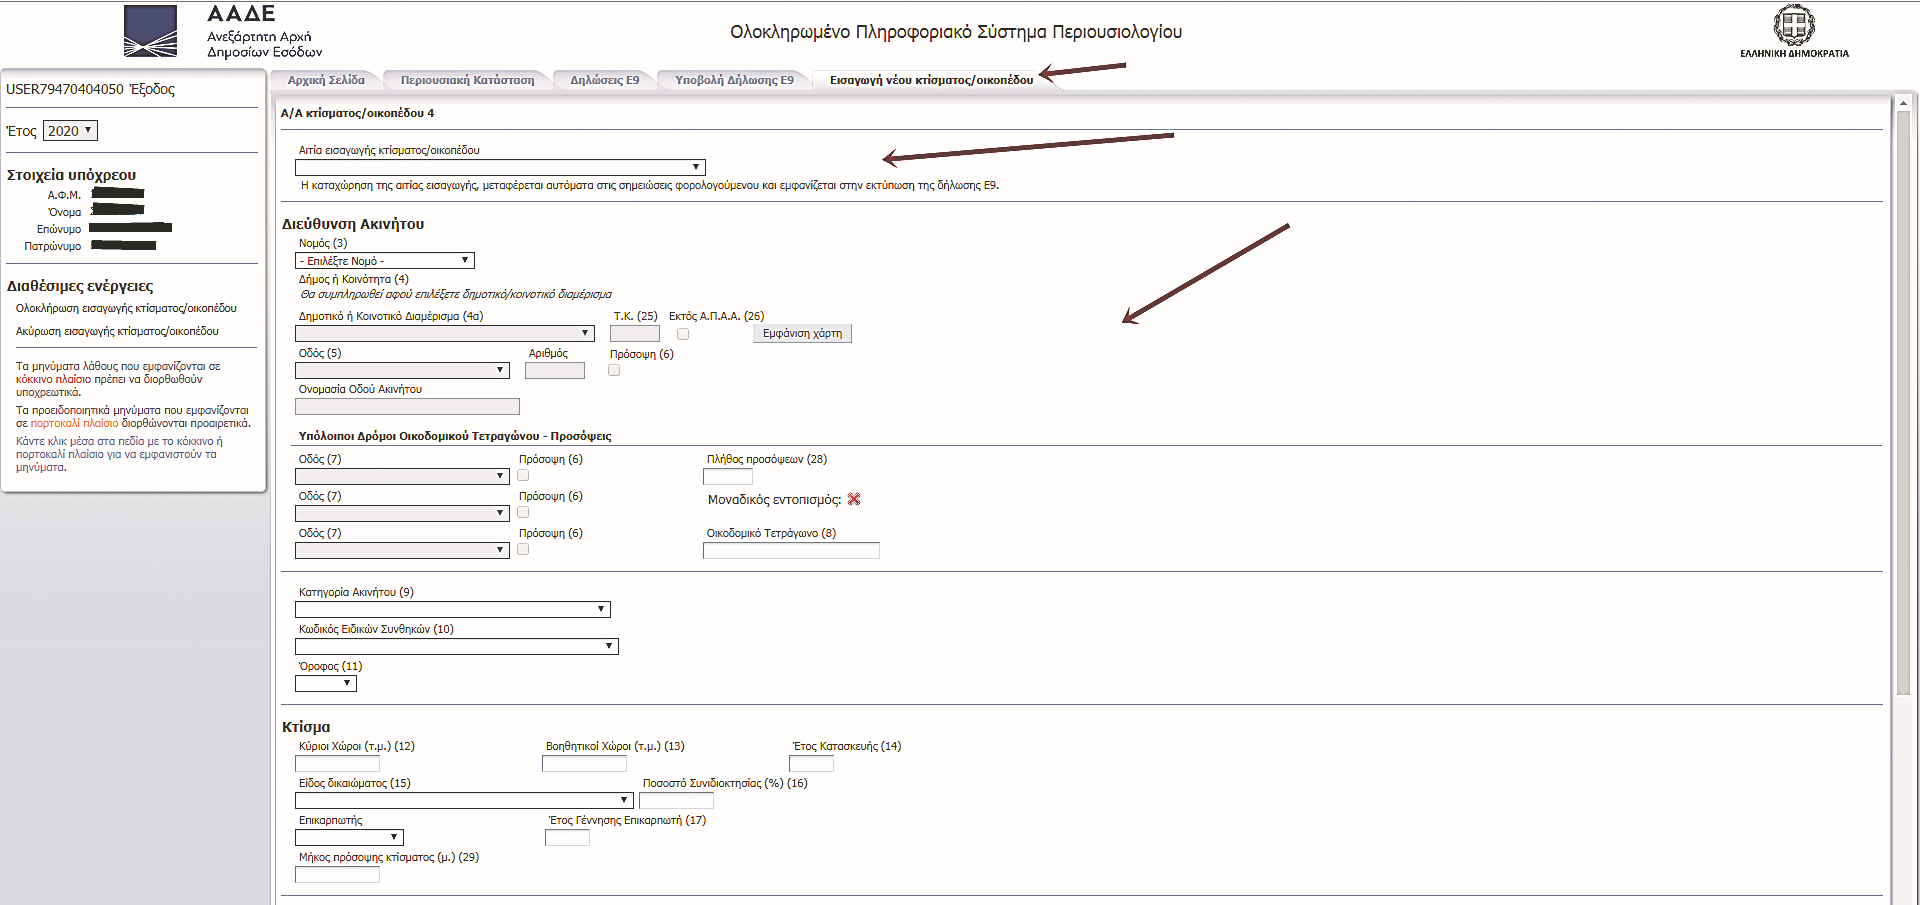The image size is (1920, 905).
Task: Go to the Δηλώσεις Ε9 tab
Action: coord(604,80)
